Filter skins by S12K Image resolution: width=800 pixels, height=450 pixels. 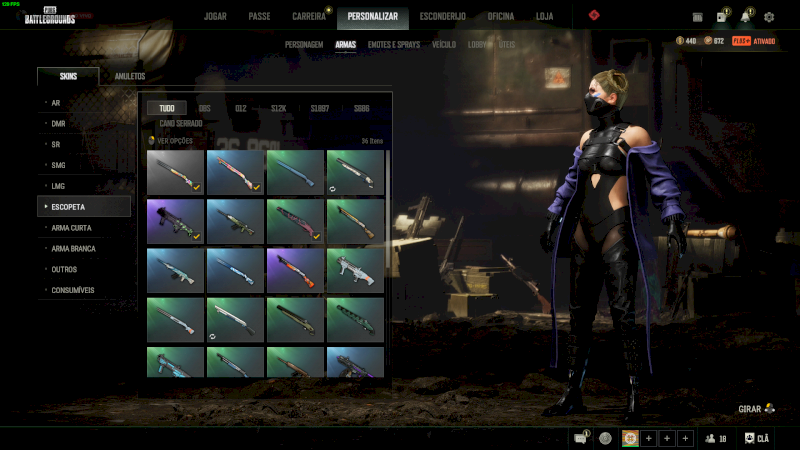tap(279, 108)
